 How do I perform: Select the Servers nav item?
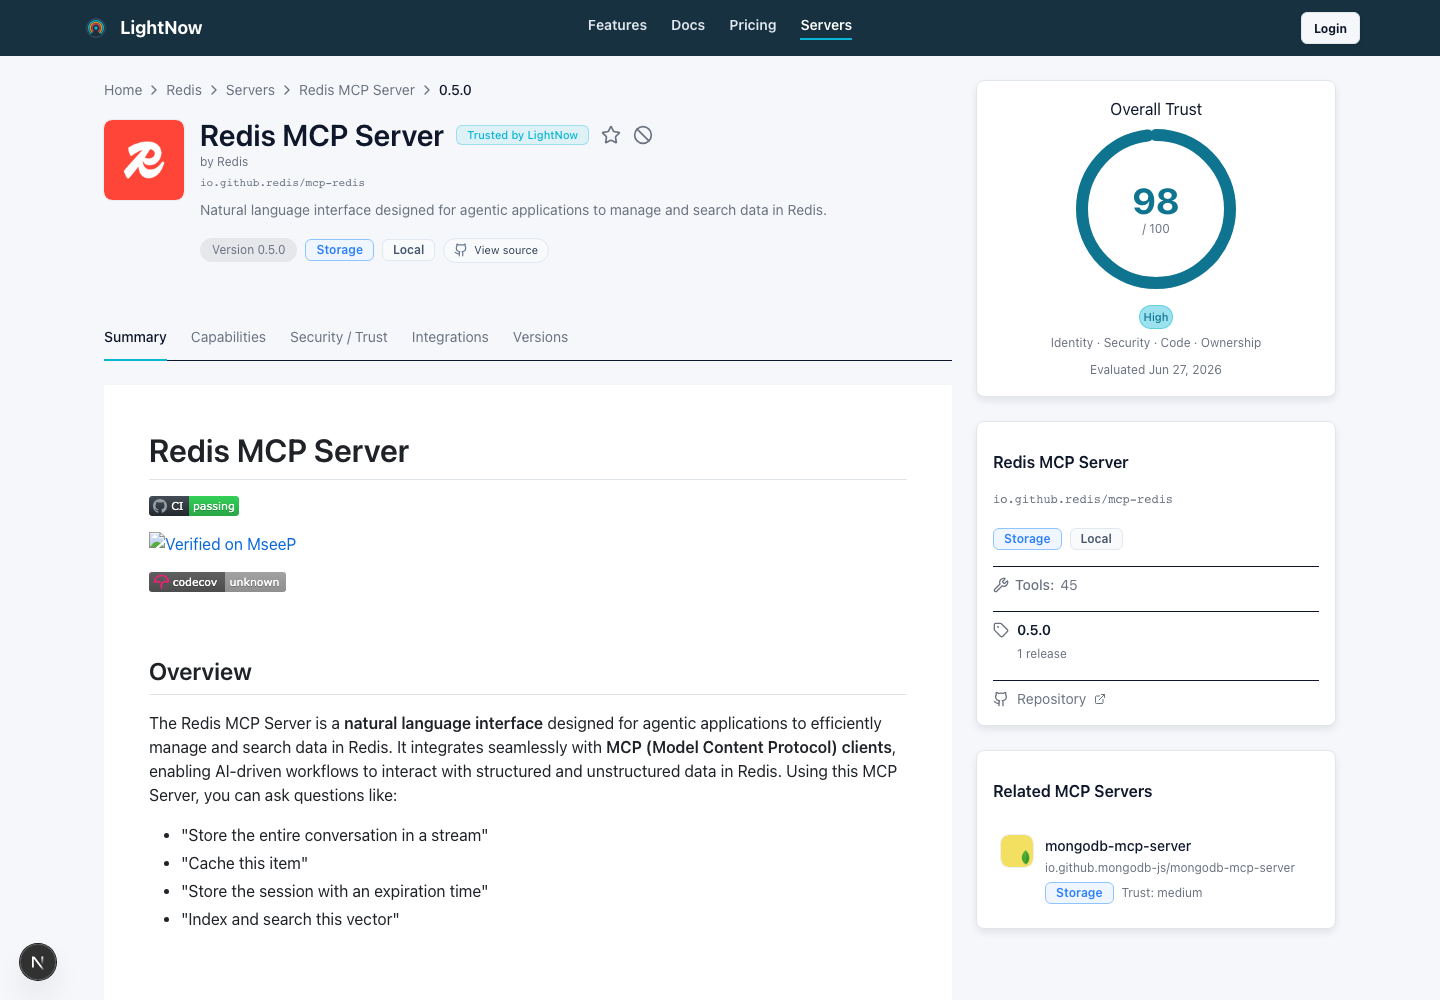826,25
